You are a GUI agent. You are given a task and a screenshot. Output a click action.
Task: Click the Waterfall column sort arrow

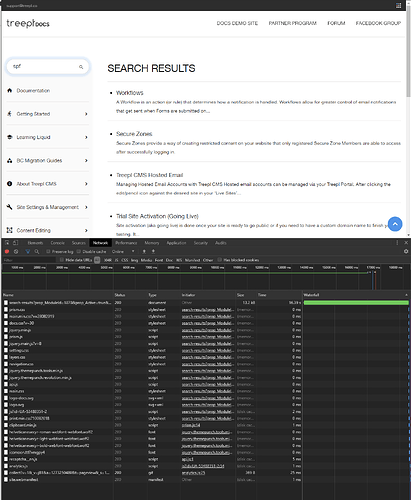coord(406,295)
